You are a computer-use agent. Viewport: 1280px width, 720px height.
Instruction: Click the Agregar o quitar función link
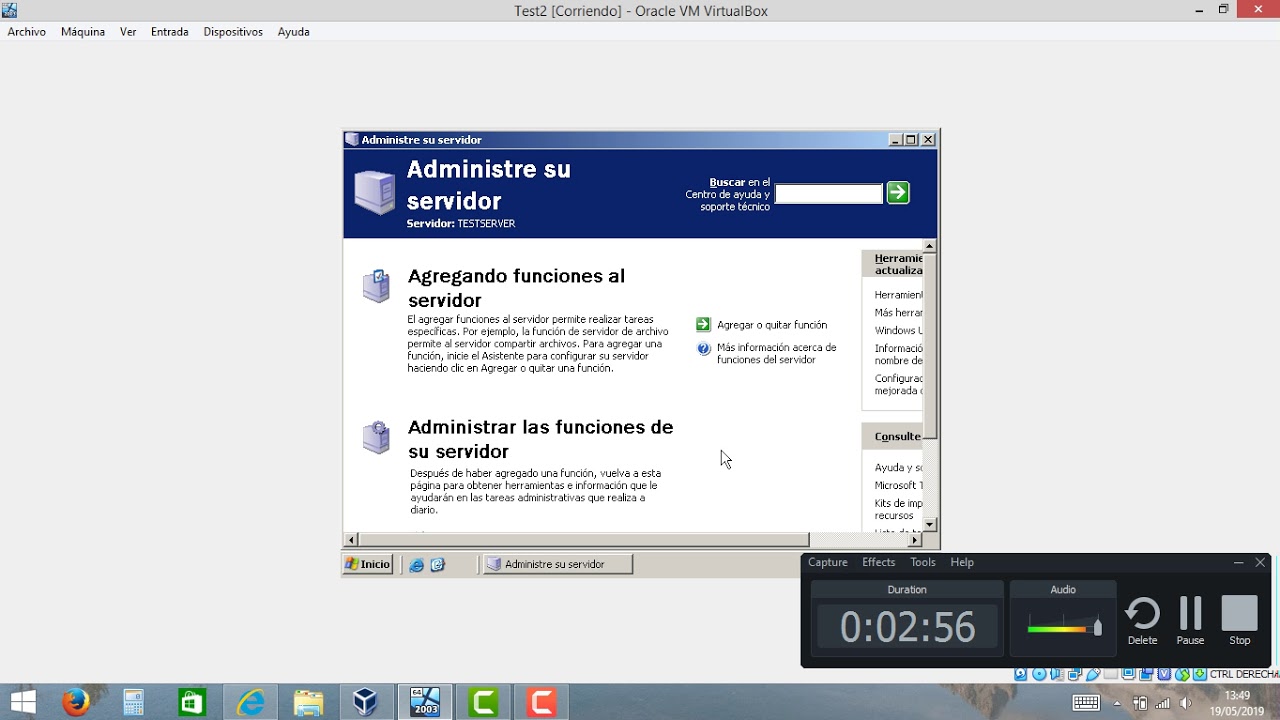coord(772,325)
